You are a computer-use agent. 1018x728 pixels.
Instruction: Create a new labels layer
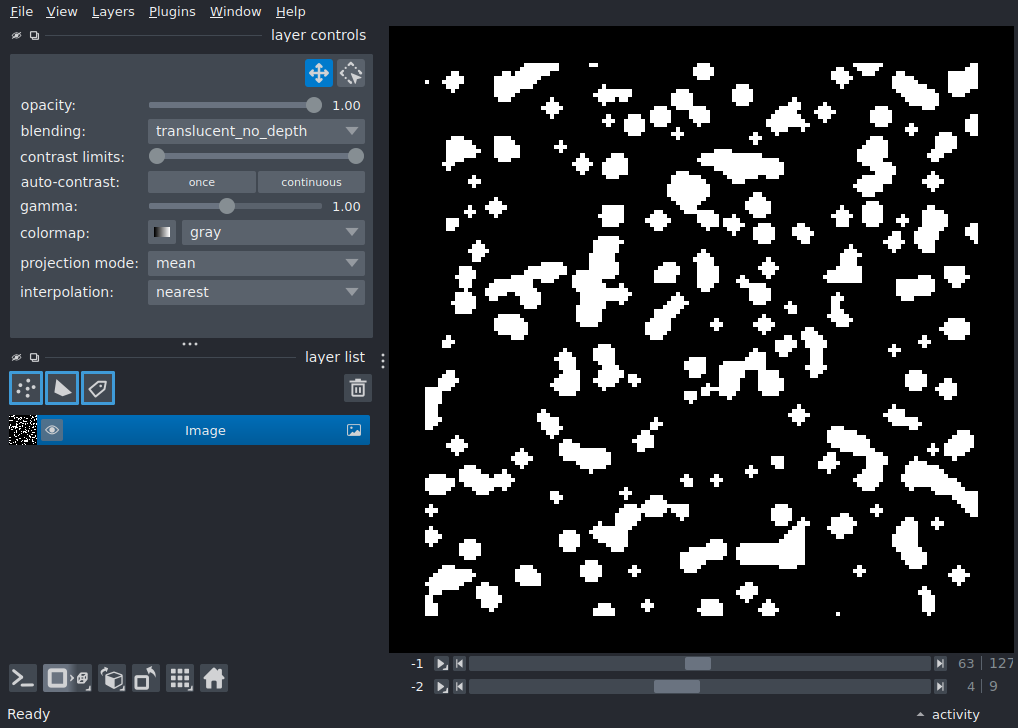[x=98, y=388]
